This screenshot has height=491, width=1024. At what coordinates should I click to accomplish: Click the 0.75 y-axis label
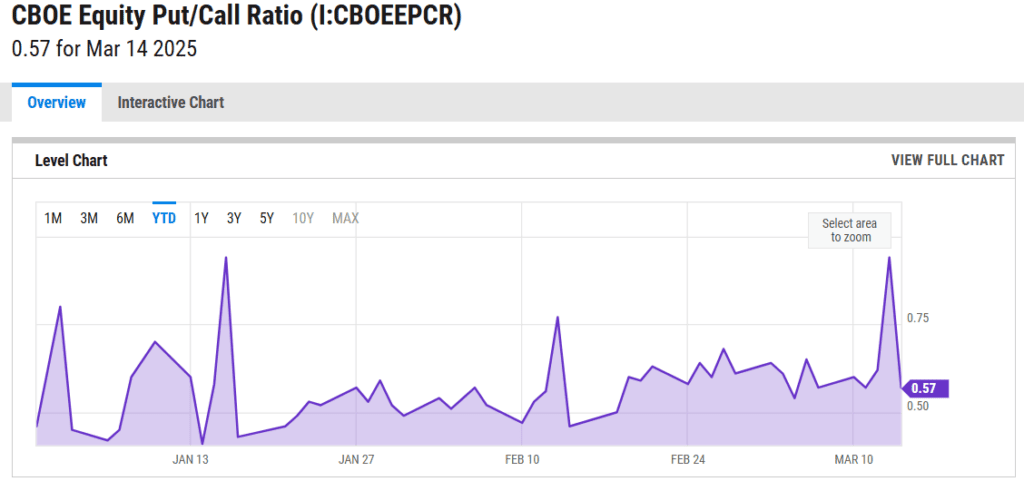[x=918, y=318]
